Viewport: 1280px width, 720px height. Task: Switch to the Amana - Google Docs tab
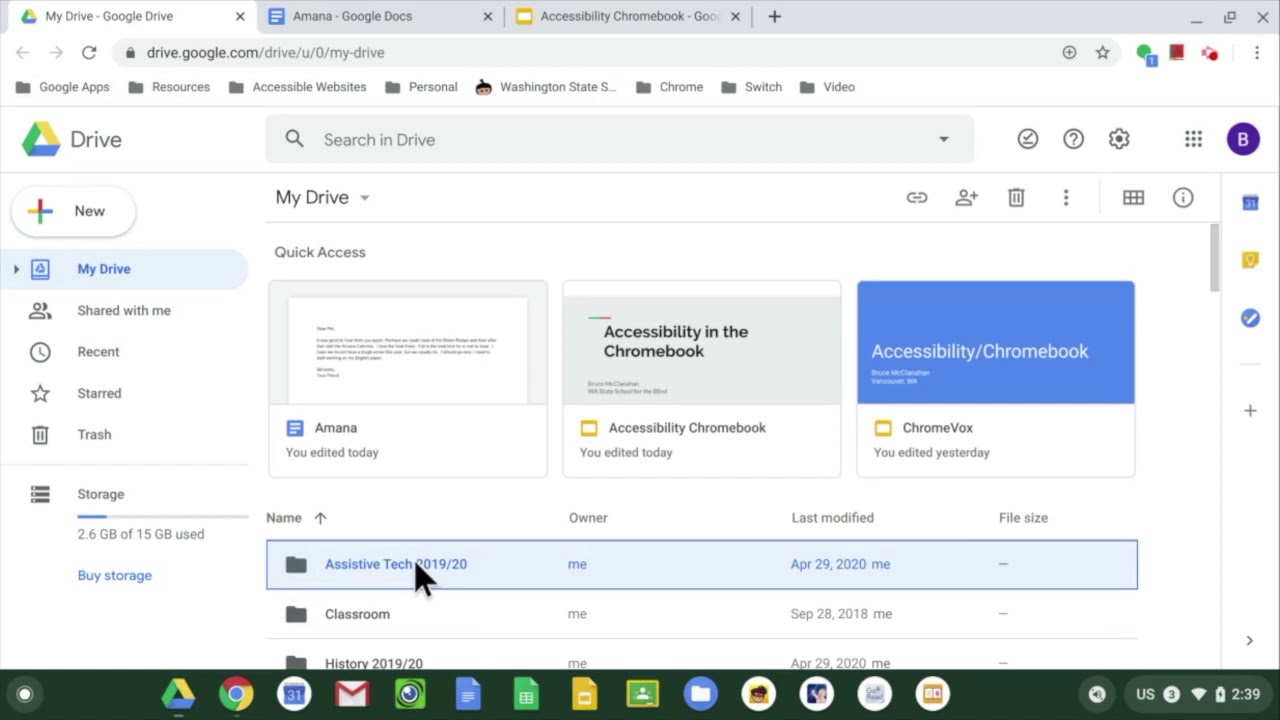(x=380, y=17)
